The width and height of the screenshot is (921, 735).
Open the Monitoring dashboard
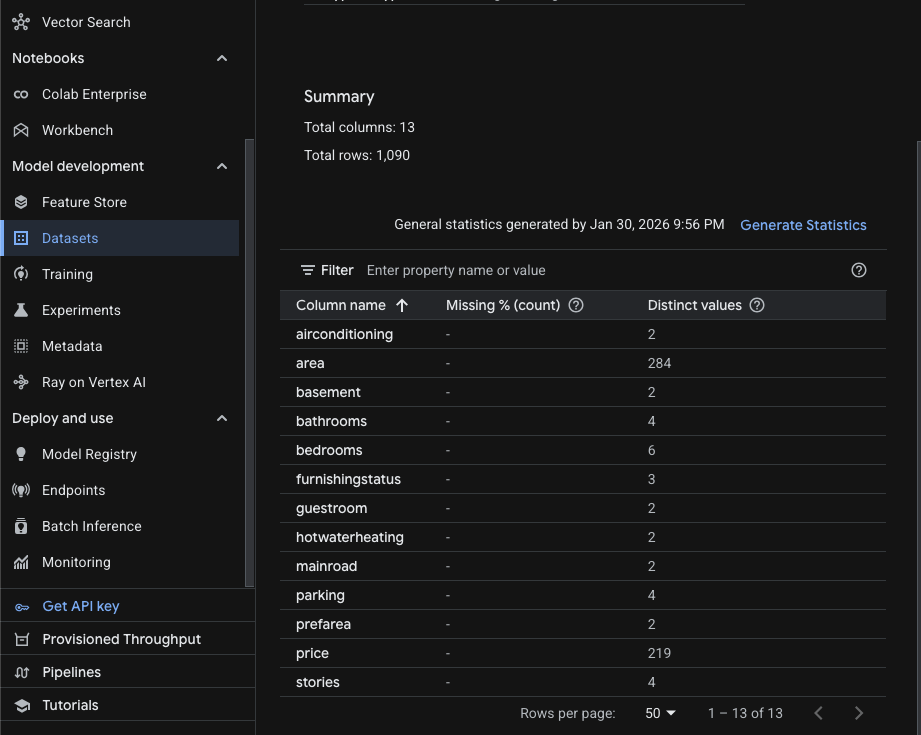coord(77,562)
